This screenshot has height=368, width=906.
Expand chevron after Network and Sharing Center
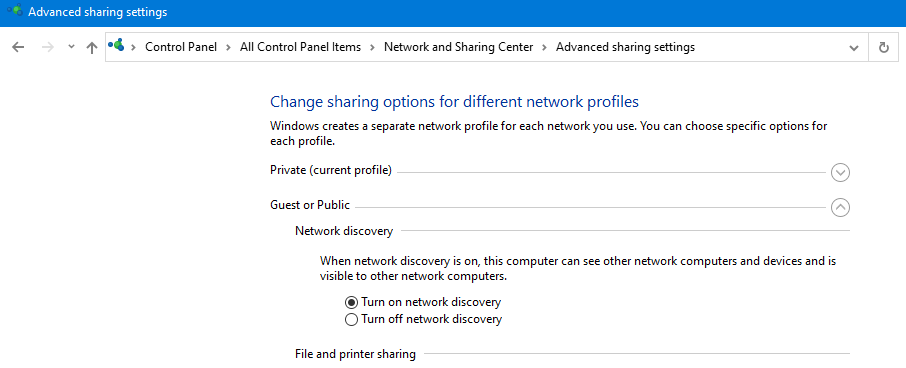coord(544,47)
